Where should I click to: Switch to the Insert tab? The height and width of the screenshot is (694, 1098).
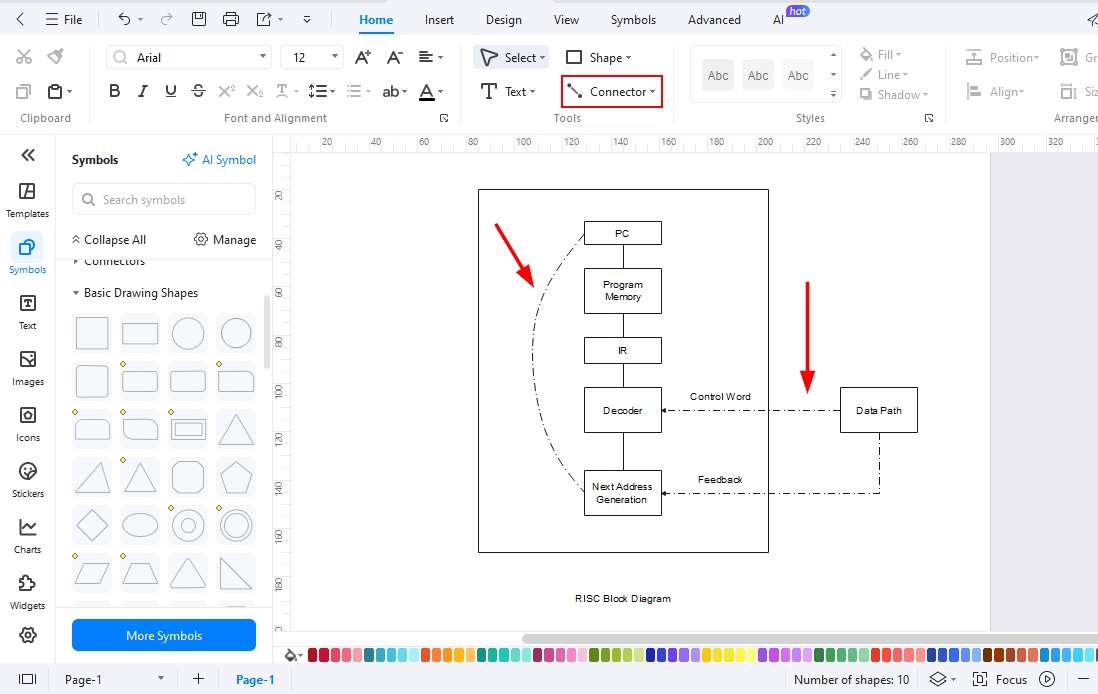click(439, 19)
